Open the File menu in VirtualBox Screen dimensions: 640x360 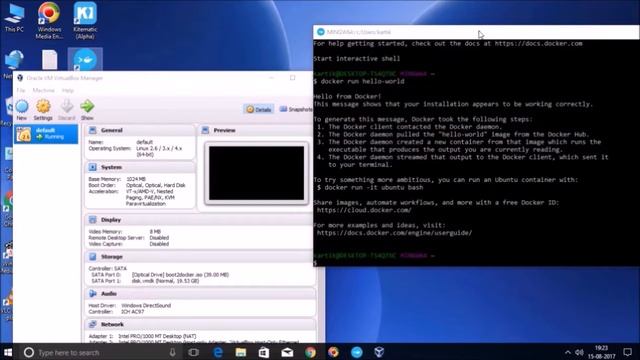(x=21, y=90)
